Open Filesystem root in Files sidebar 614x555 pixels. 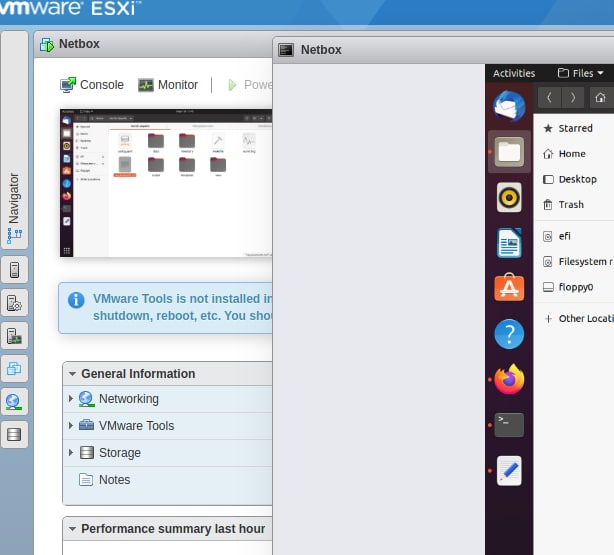pos(574,262)
